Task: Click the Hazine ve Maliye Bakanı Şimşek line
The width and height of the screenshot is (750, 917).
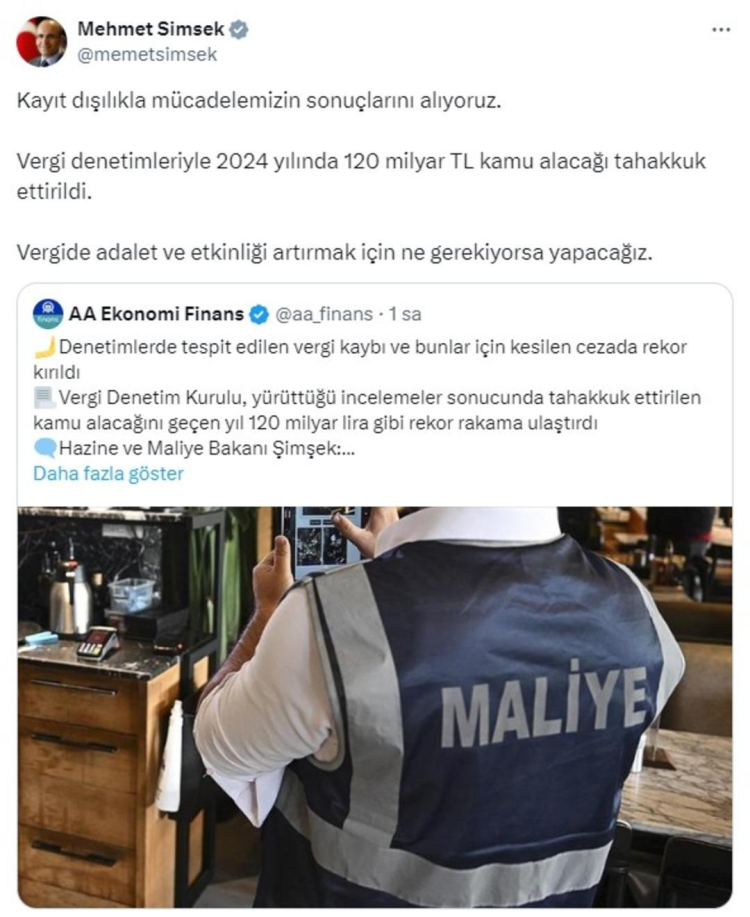Action: point(207,448)
